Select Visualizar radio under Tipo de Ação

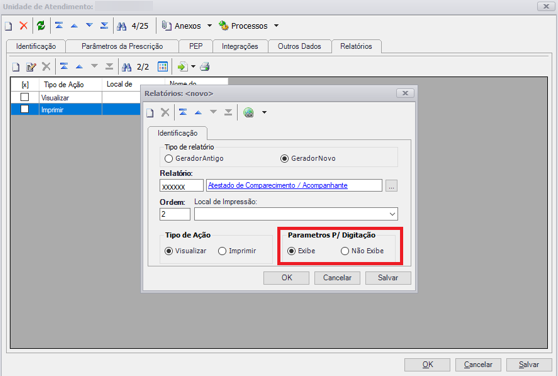click(x=169, y=251)
